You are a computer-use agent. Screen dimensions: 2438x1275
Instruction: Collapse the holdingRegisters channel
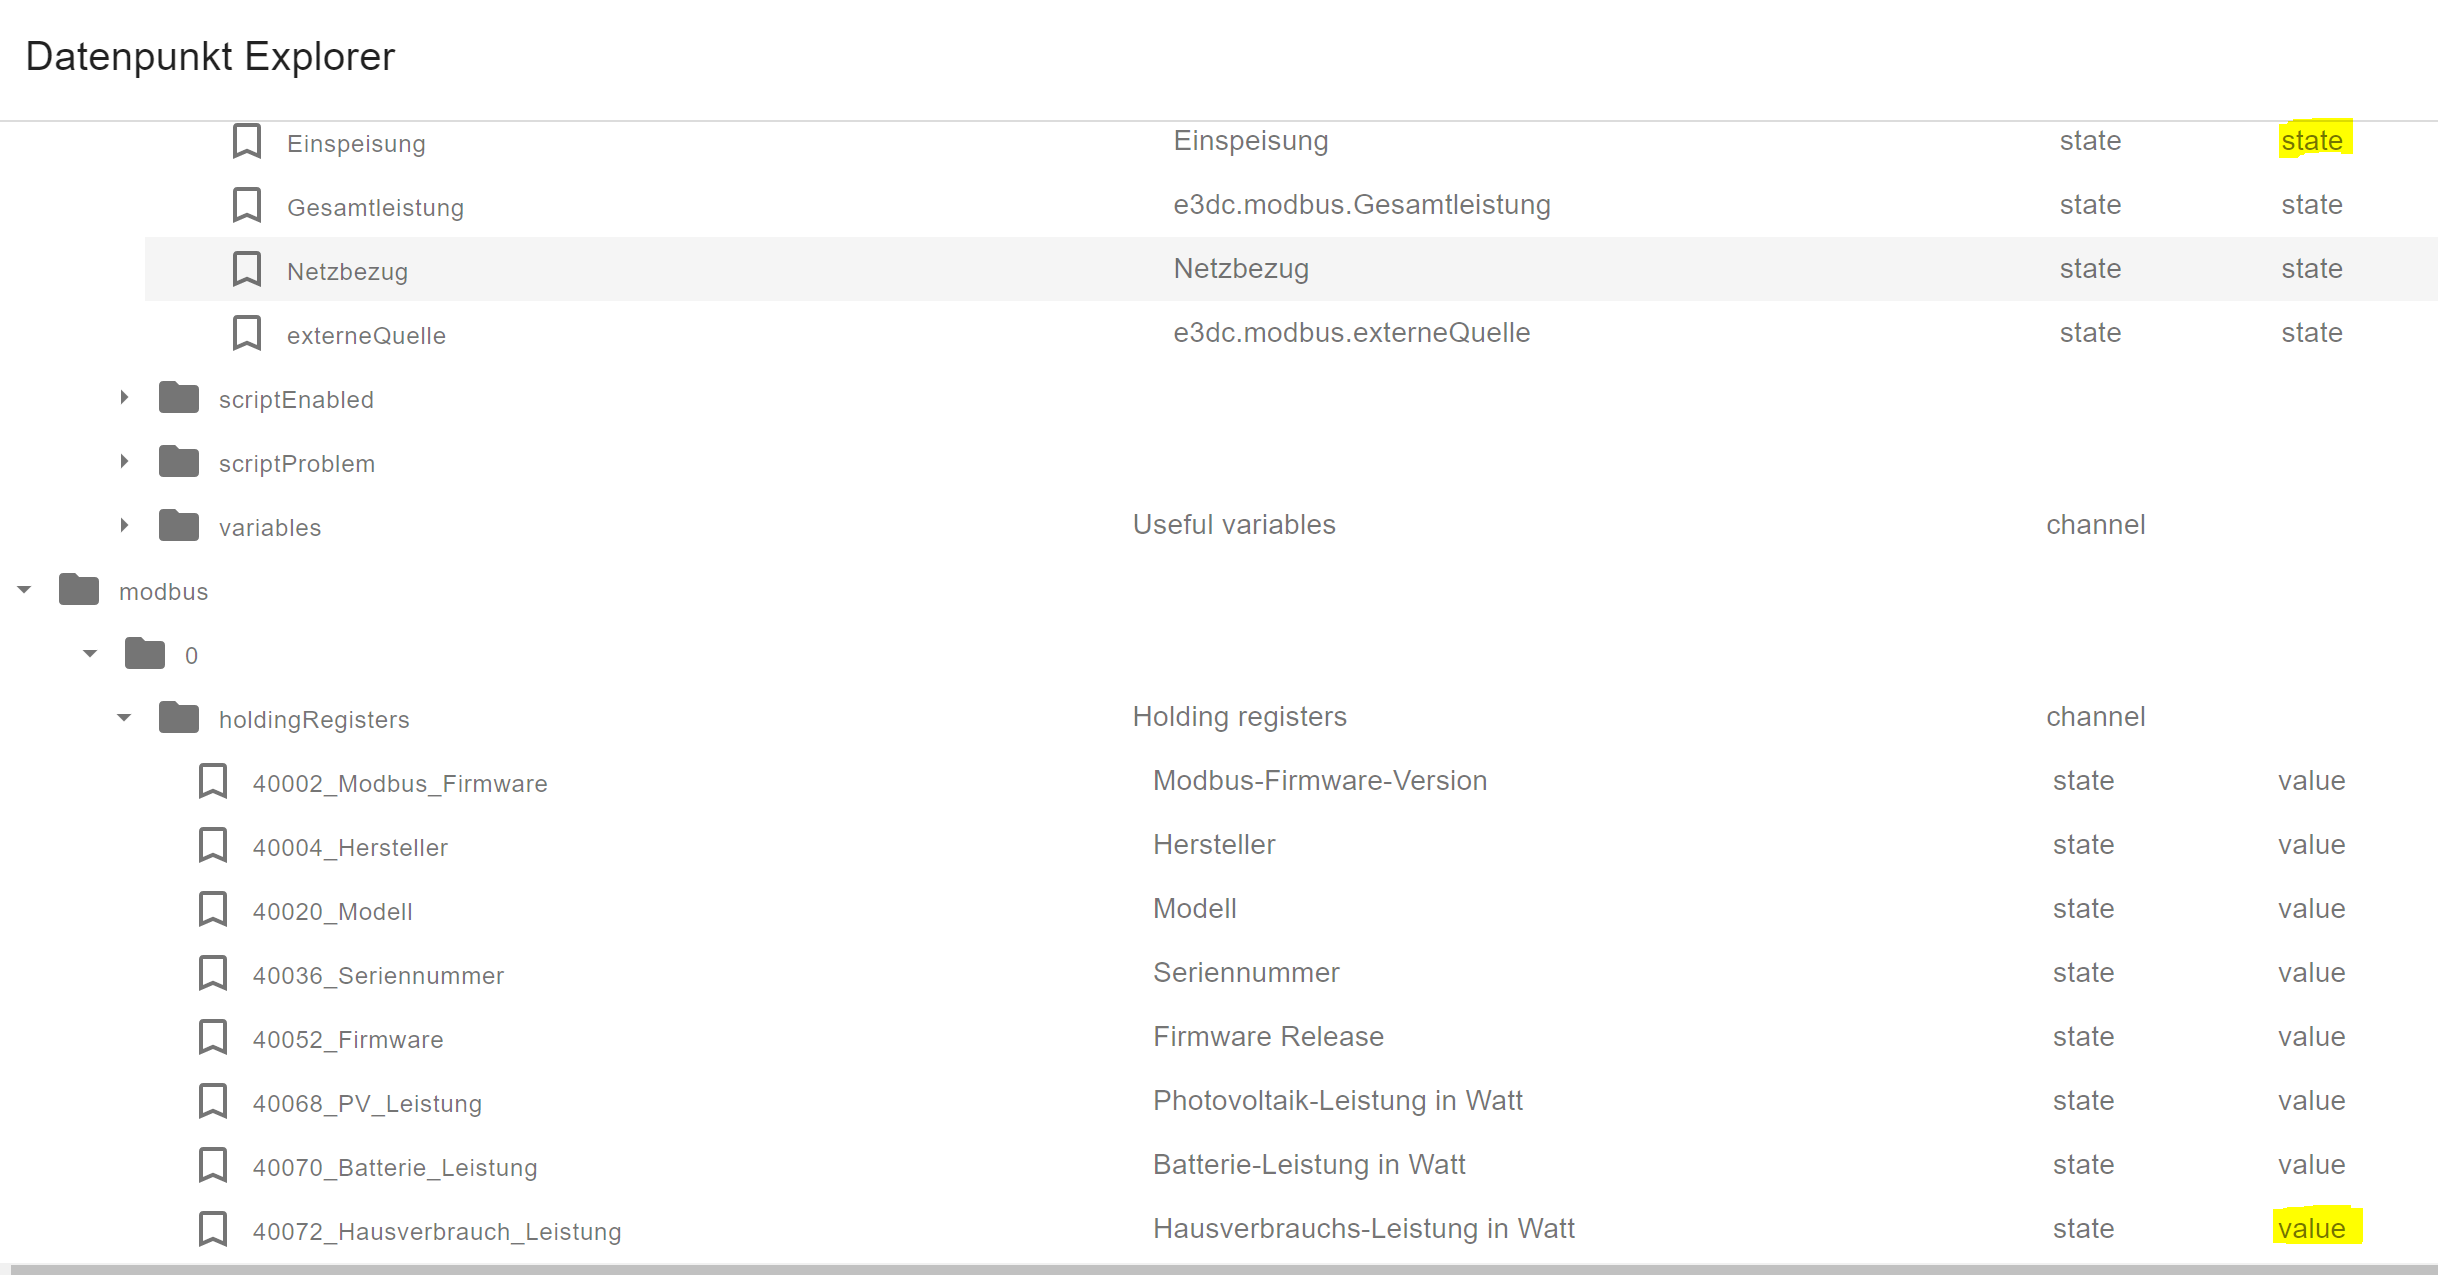point(124,718)
